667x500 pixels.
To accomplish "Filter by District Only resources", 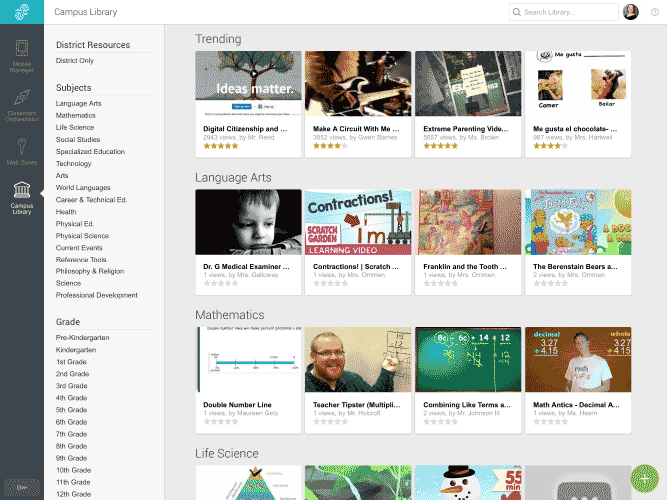I will pyautogui.click(x=74, y=60).
